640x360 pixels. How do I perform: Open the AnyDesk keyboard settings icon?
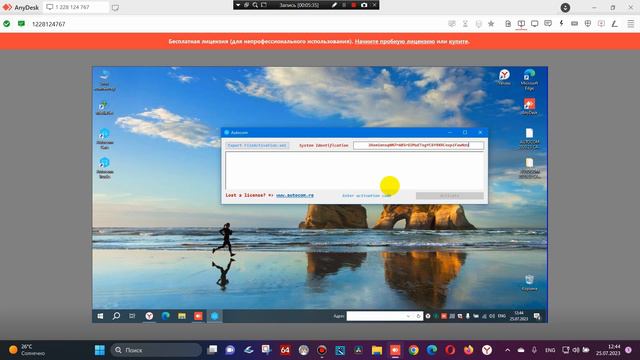[x=574, y=24]
